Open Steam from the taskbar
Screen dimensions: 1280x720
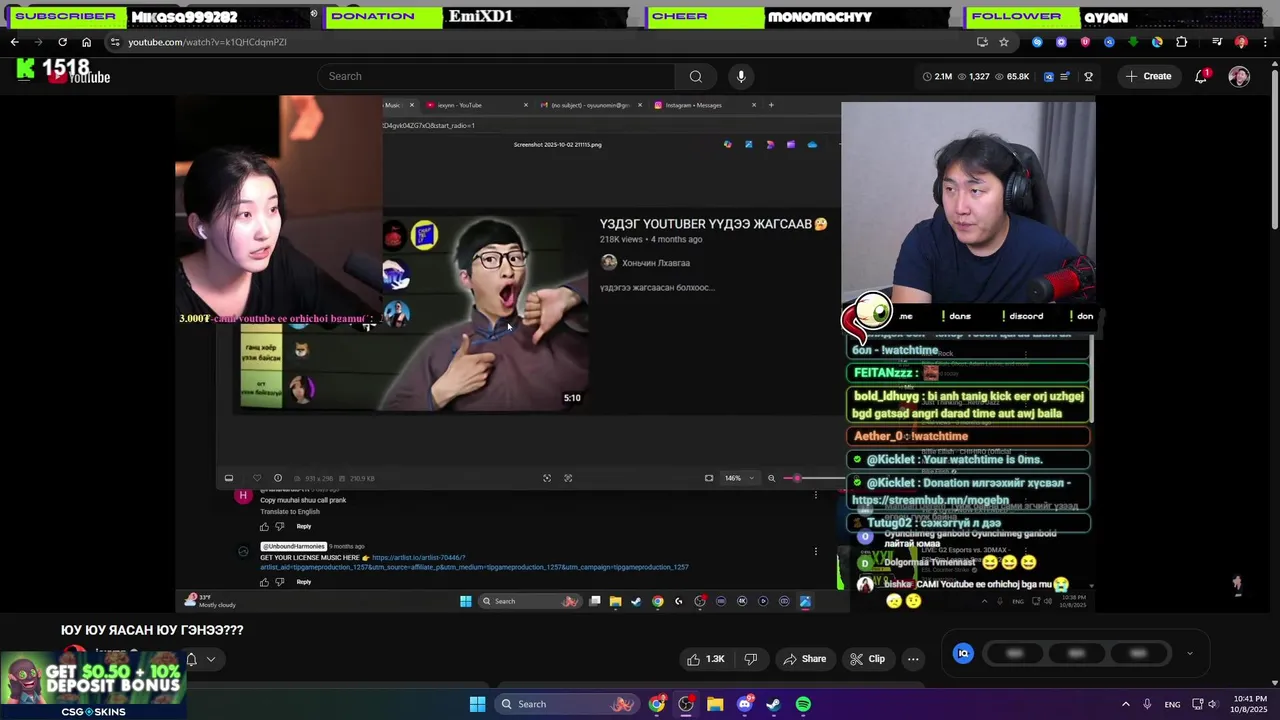click(774, 704)
